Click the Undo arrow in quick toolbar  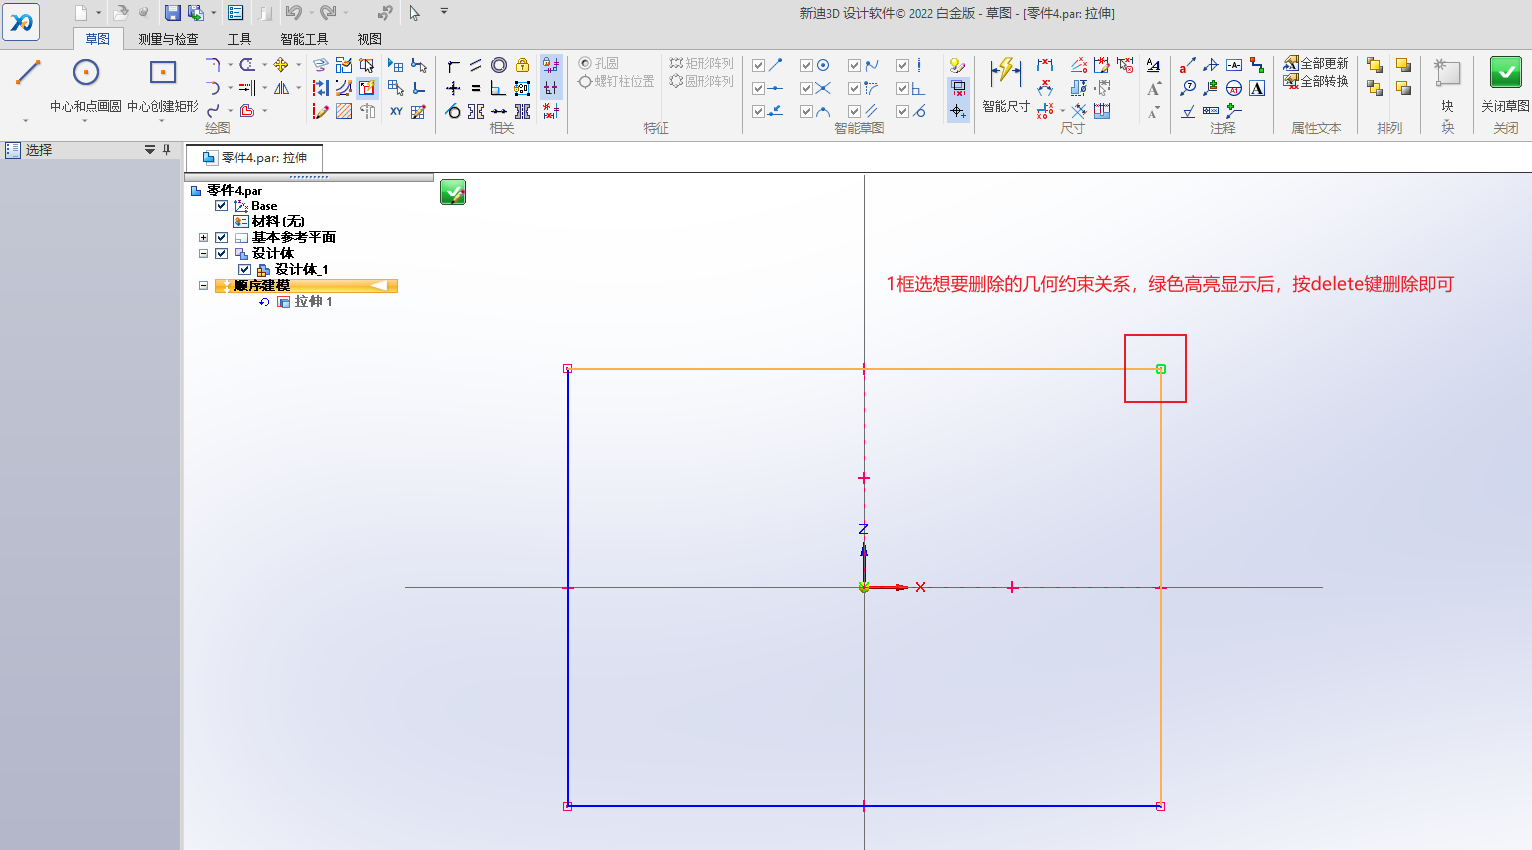293,13
